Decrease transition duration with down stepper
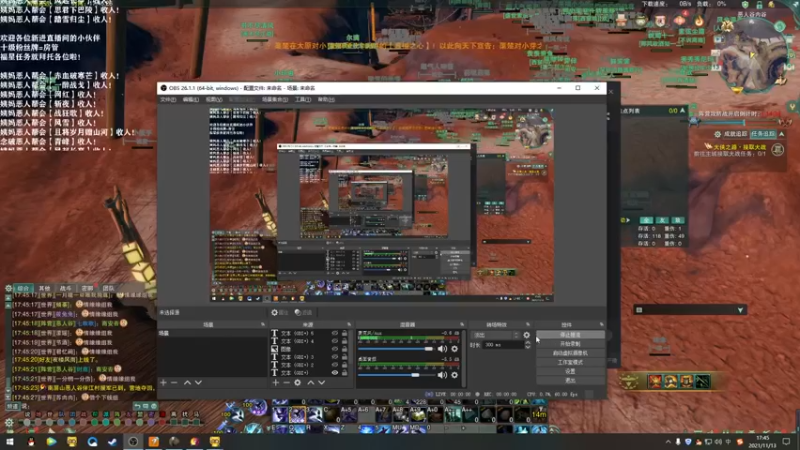Image resolution: width=800 pixels, height=450 pixels. 528,347
